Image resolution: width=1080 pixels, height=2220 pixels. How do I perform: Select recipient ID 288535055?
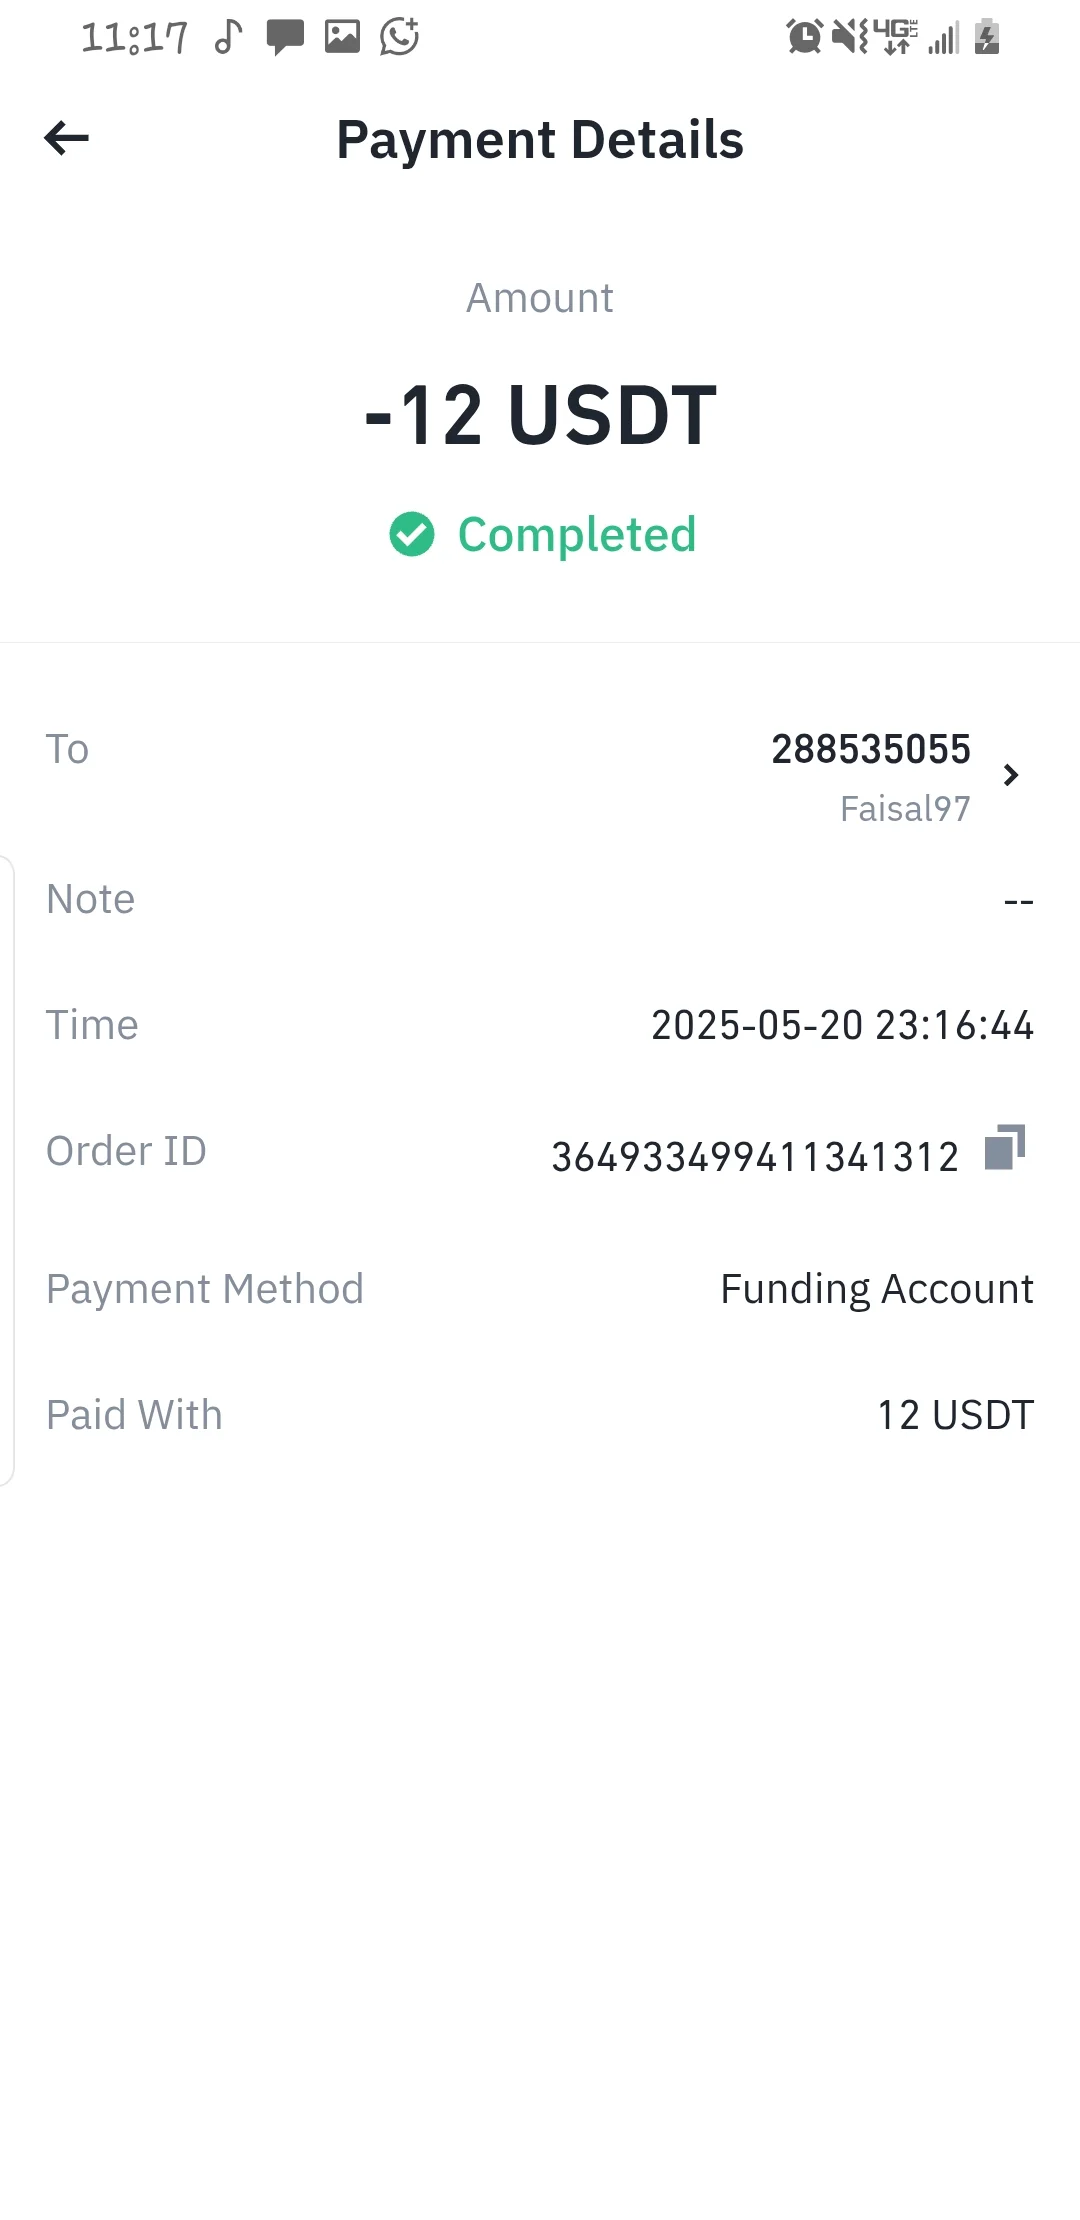click(x=871, y=749)
